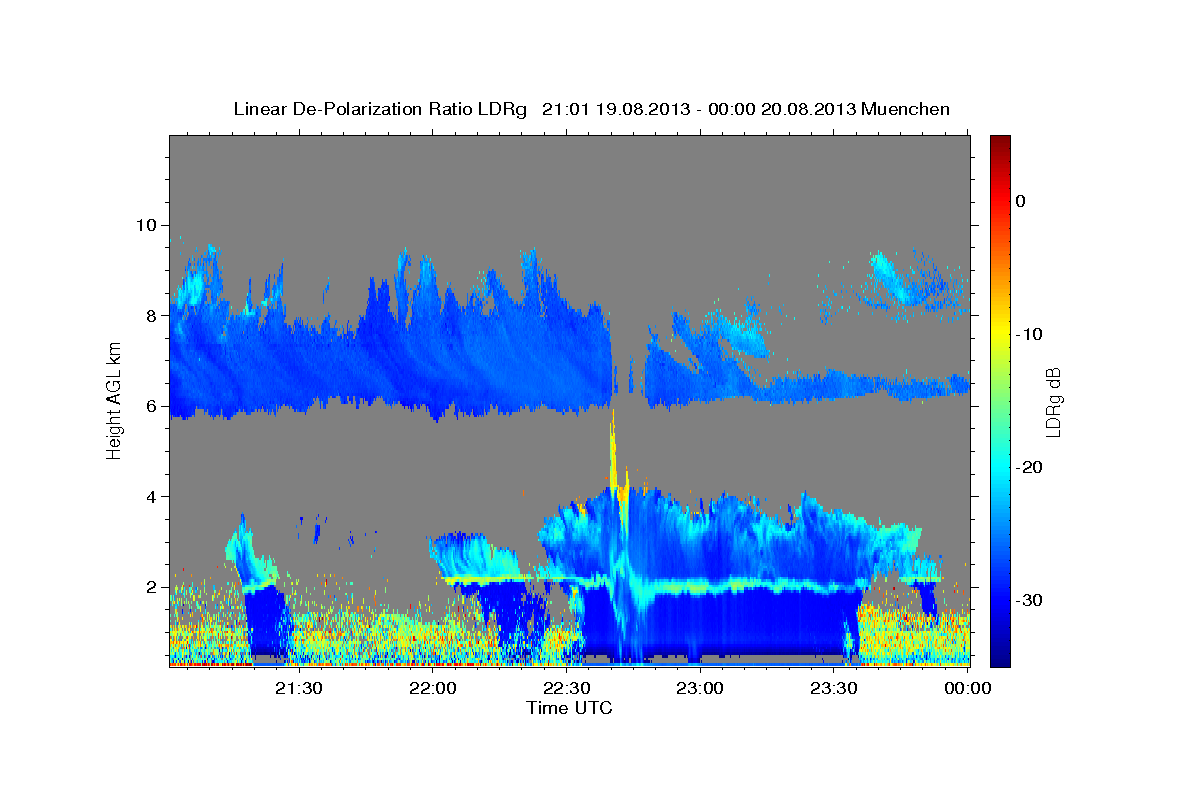Click the dark red top of colorbar
Screen dimensions: 1200x800
point(1000,142)
